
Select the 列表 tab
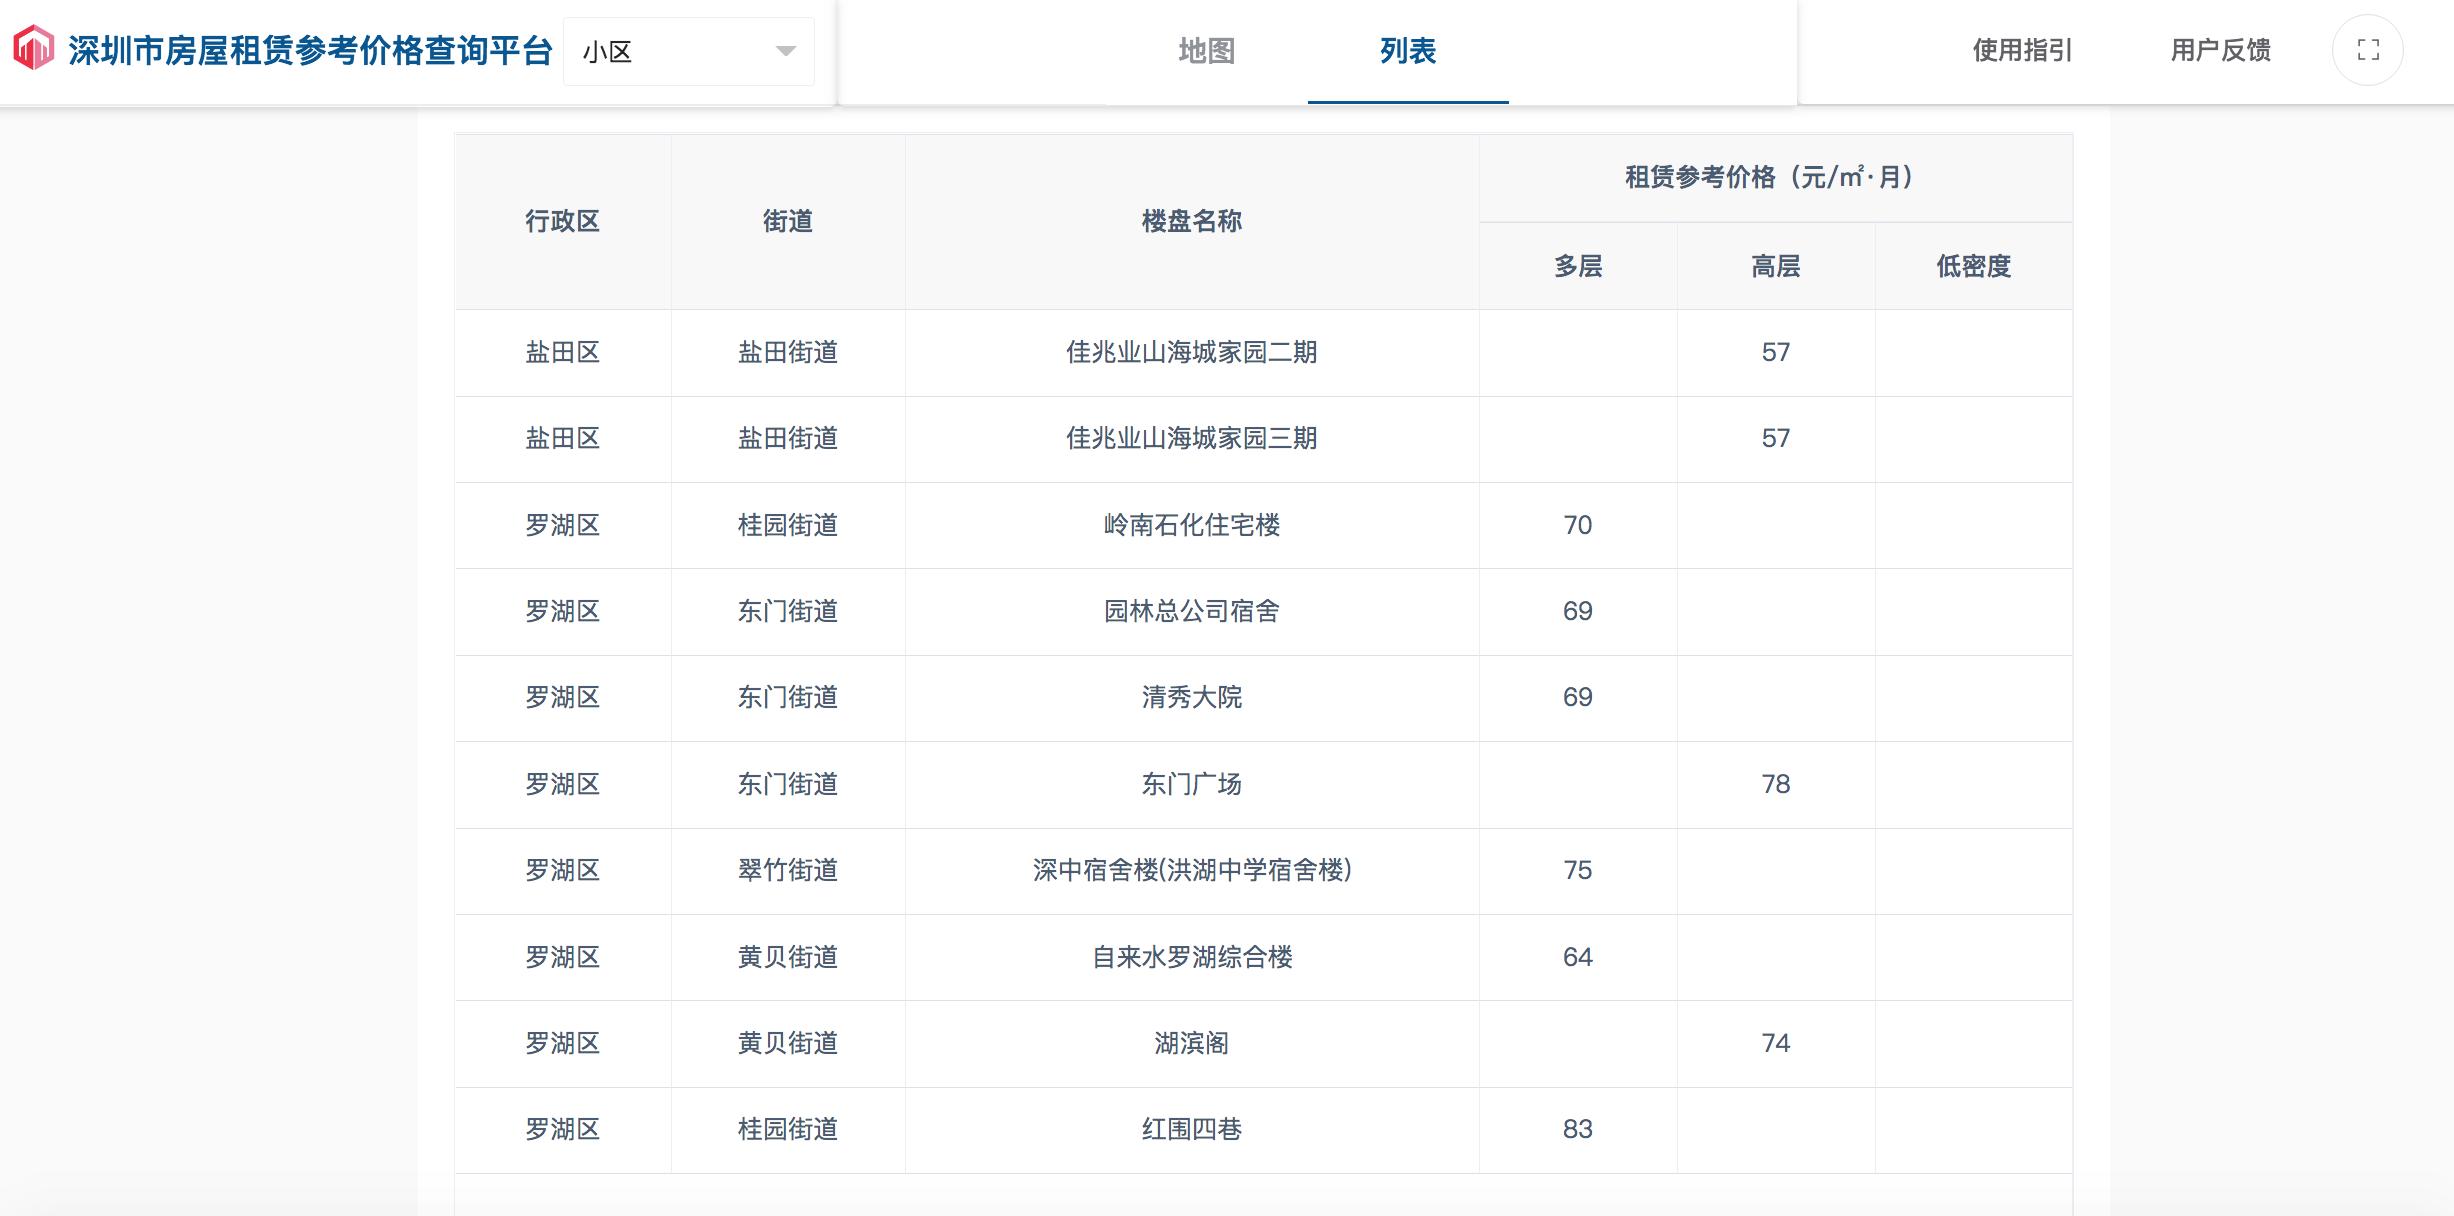[x=1407, y=51]
